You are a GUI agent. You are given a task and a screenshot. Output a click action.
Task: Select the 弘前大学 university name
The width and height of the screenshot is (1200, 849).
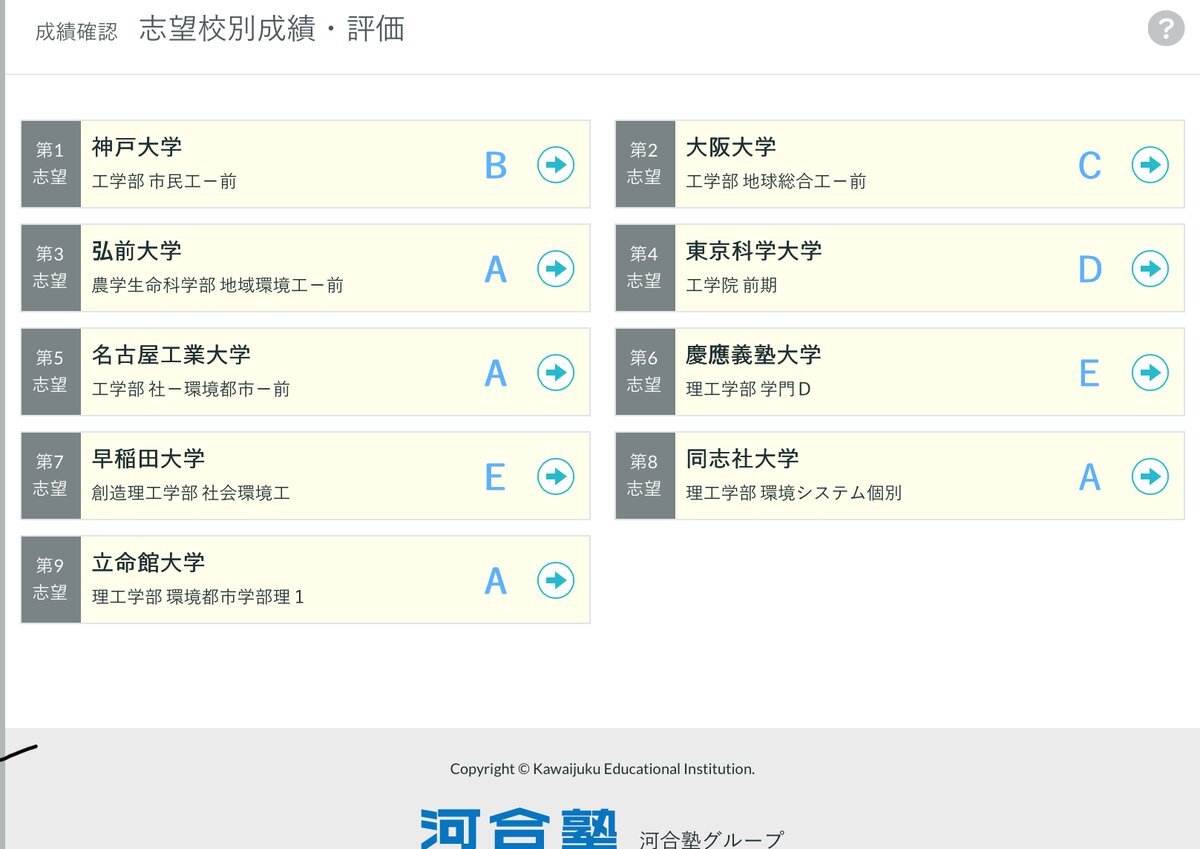point(137,252)
